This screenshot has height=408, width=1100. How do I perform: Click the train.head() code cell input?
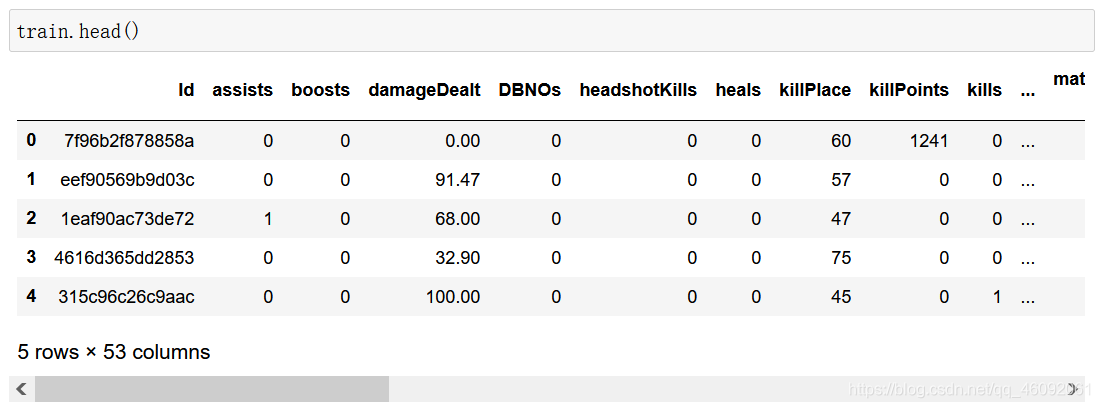coord(549,31)
